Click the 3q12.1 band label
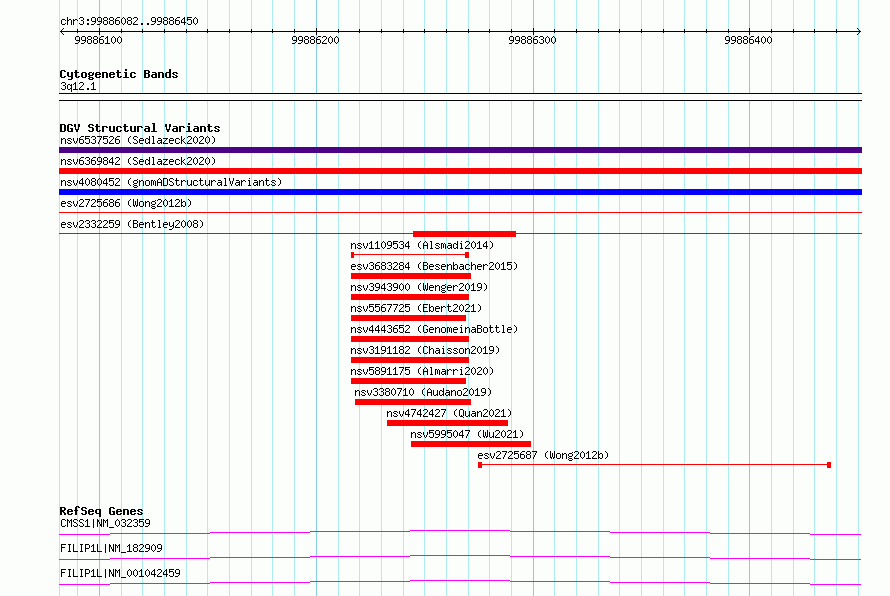Screen dimensions: 890x596 coord(78,86)
